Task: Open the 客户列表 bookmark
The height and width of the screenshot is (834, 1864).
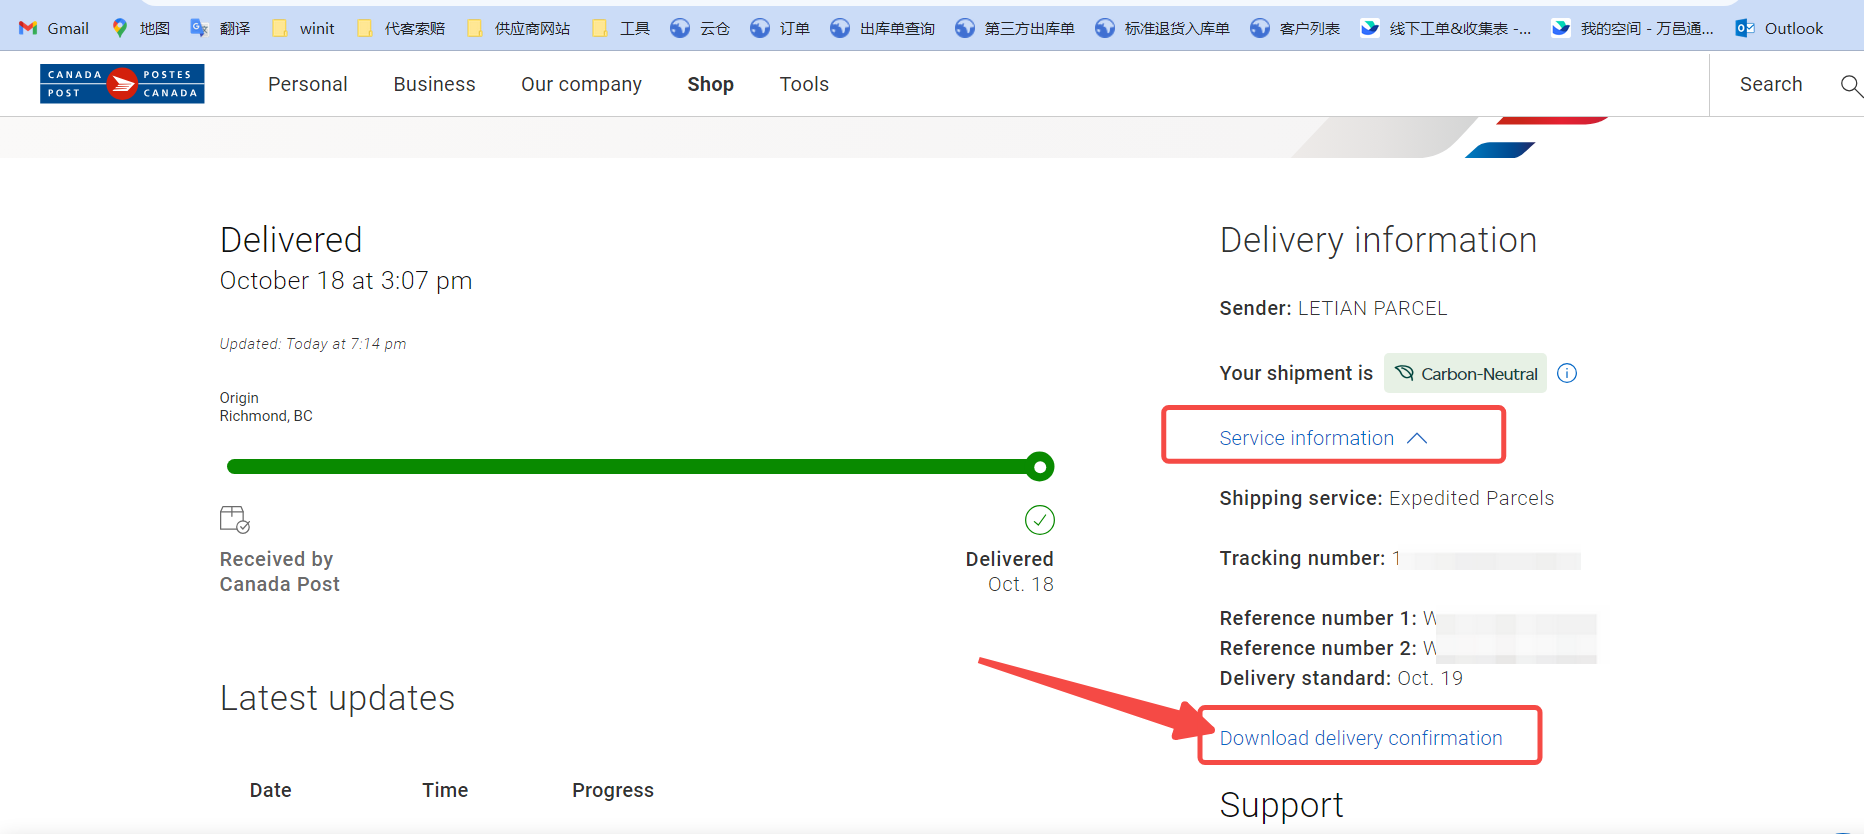Action: click(x=1295, y=28)
